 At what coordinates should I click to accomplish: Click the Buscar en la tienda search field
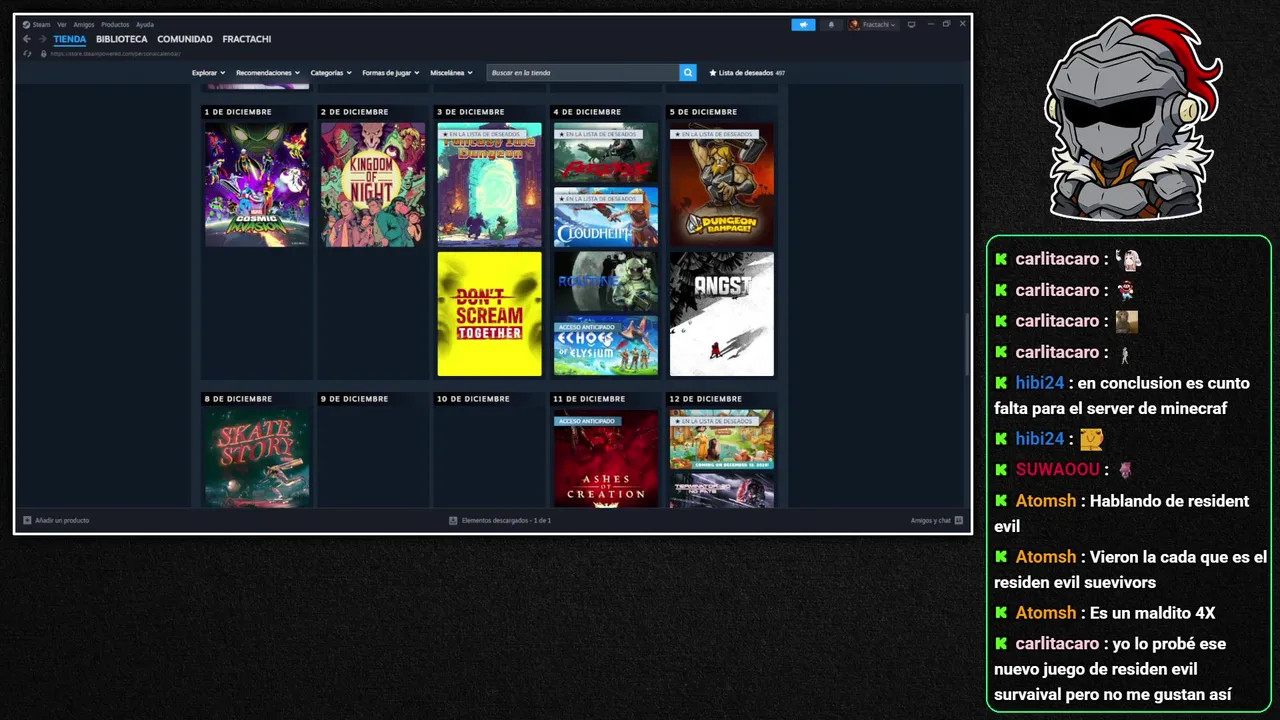click(583, 73)
